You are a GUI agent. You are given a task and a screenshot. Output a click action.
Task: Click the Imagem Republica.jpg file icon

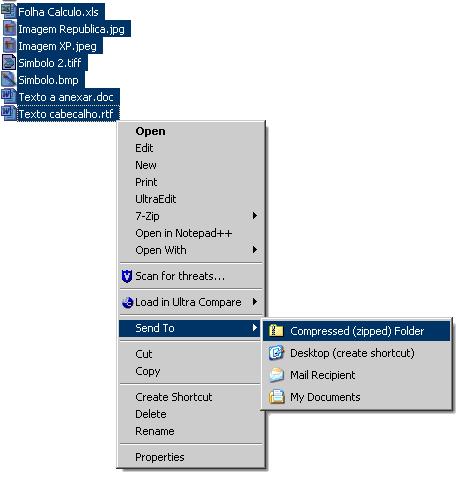click(x=9, y=28)
